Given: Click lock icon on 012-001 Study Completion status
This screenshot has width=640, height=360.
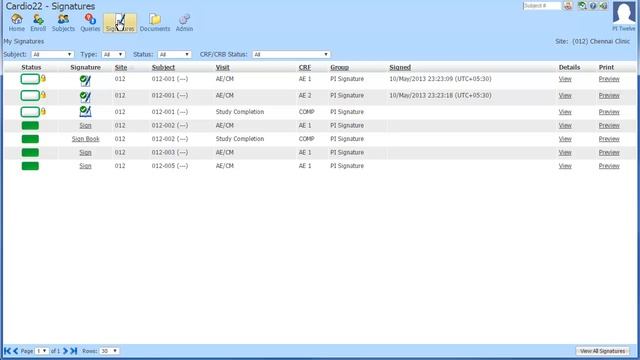Looking at the screenshot, I should 43,111.
